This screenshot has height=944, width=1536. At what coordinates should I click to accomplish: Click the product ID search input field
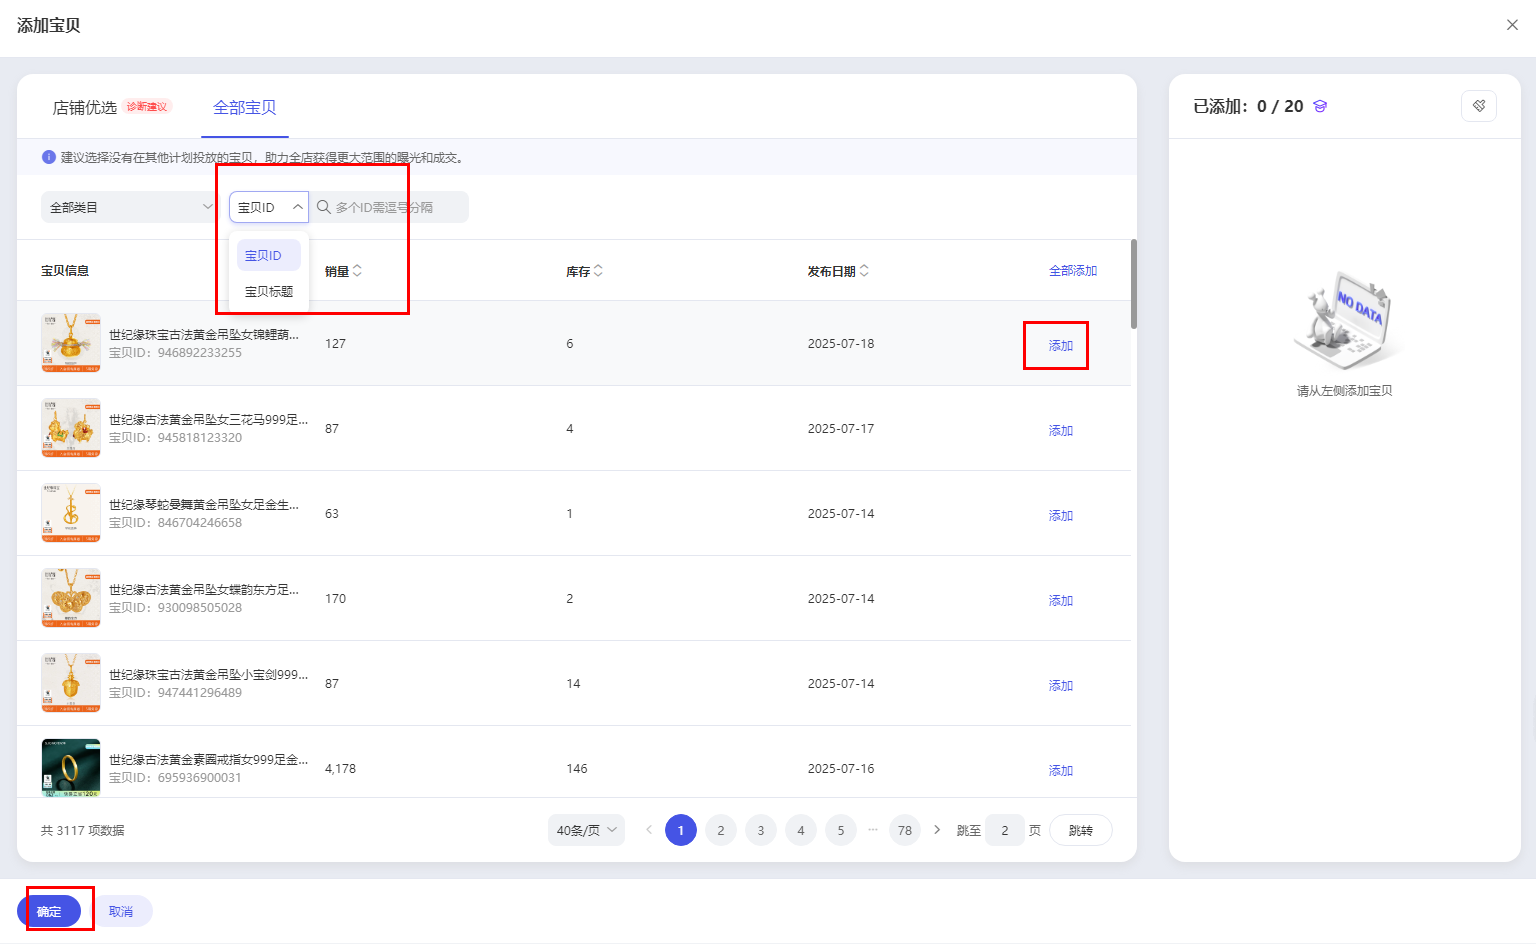(396, 207)
